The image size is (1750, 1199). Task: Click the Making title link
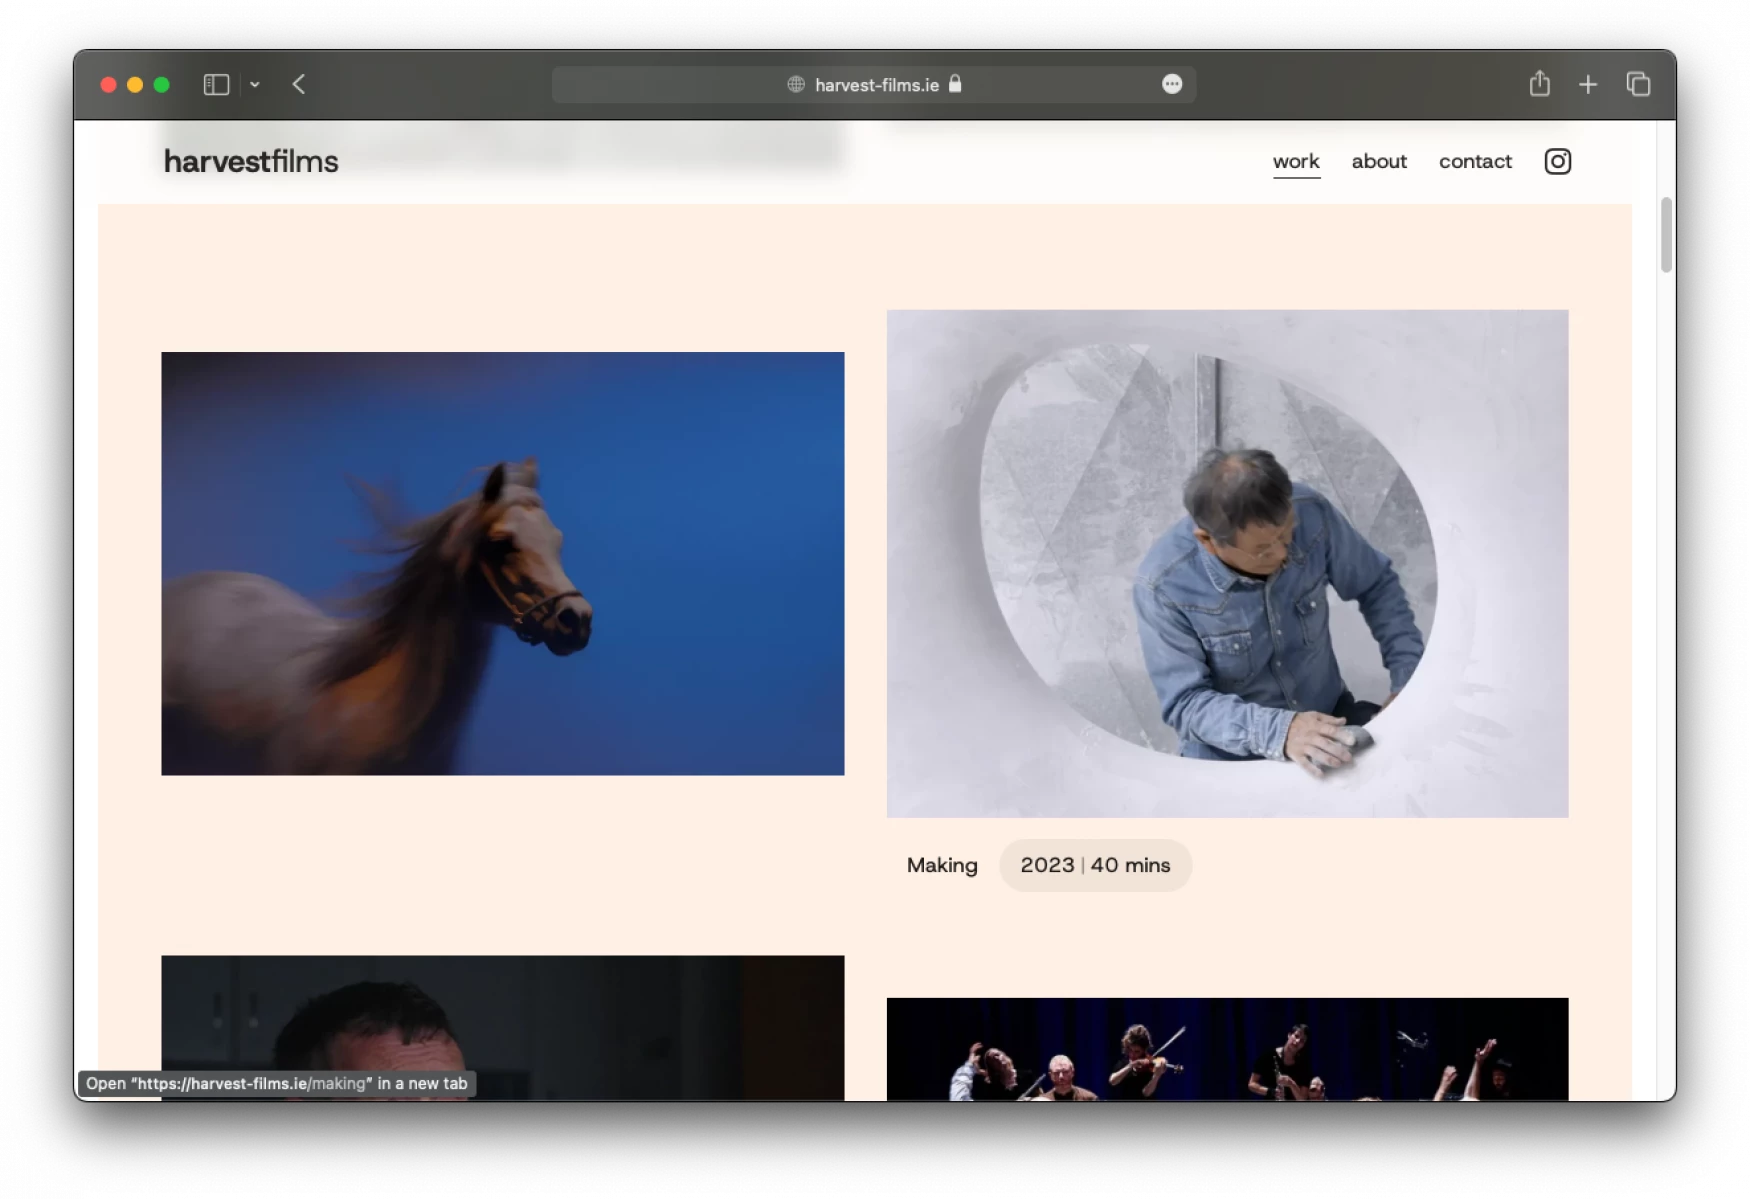point(942,865)
